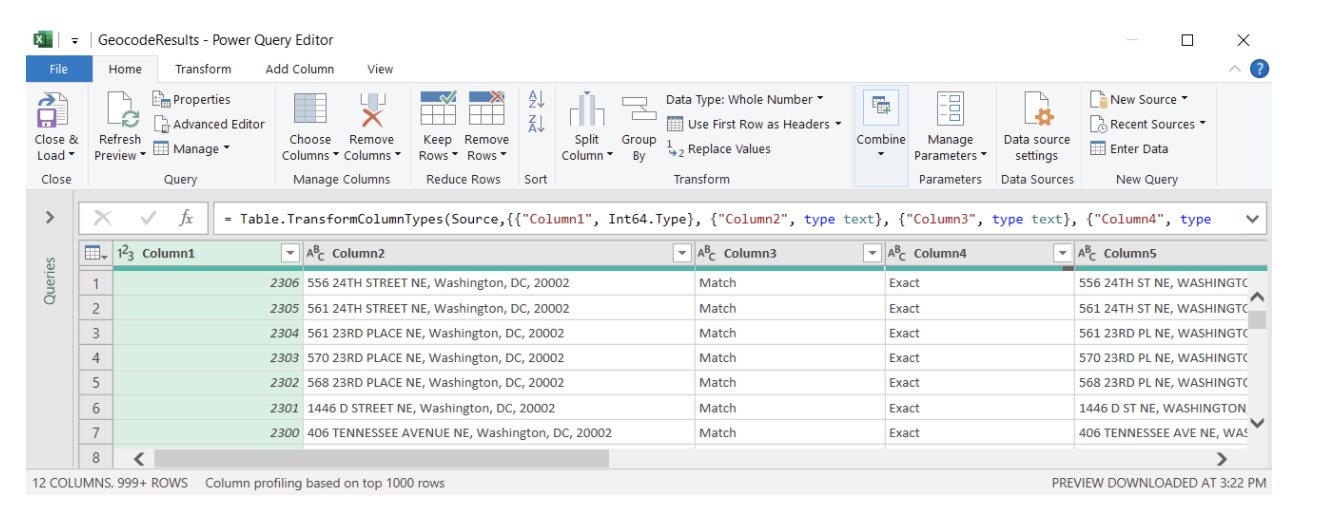Click Split Column icon
This screenshot has height=522, width=1338.
(587, 110)
